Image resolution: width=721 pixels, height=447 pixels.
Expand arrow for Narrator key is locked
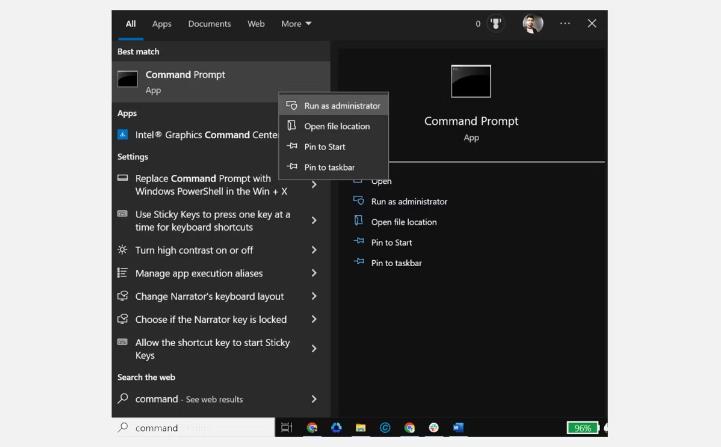point(314,319)
